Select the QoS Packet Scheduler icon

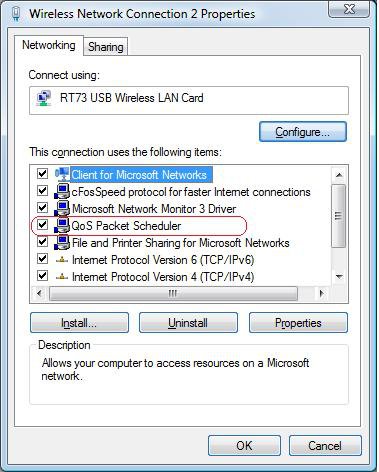(x=62, y=225)
